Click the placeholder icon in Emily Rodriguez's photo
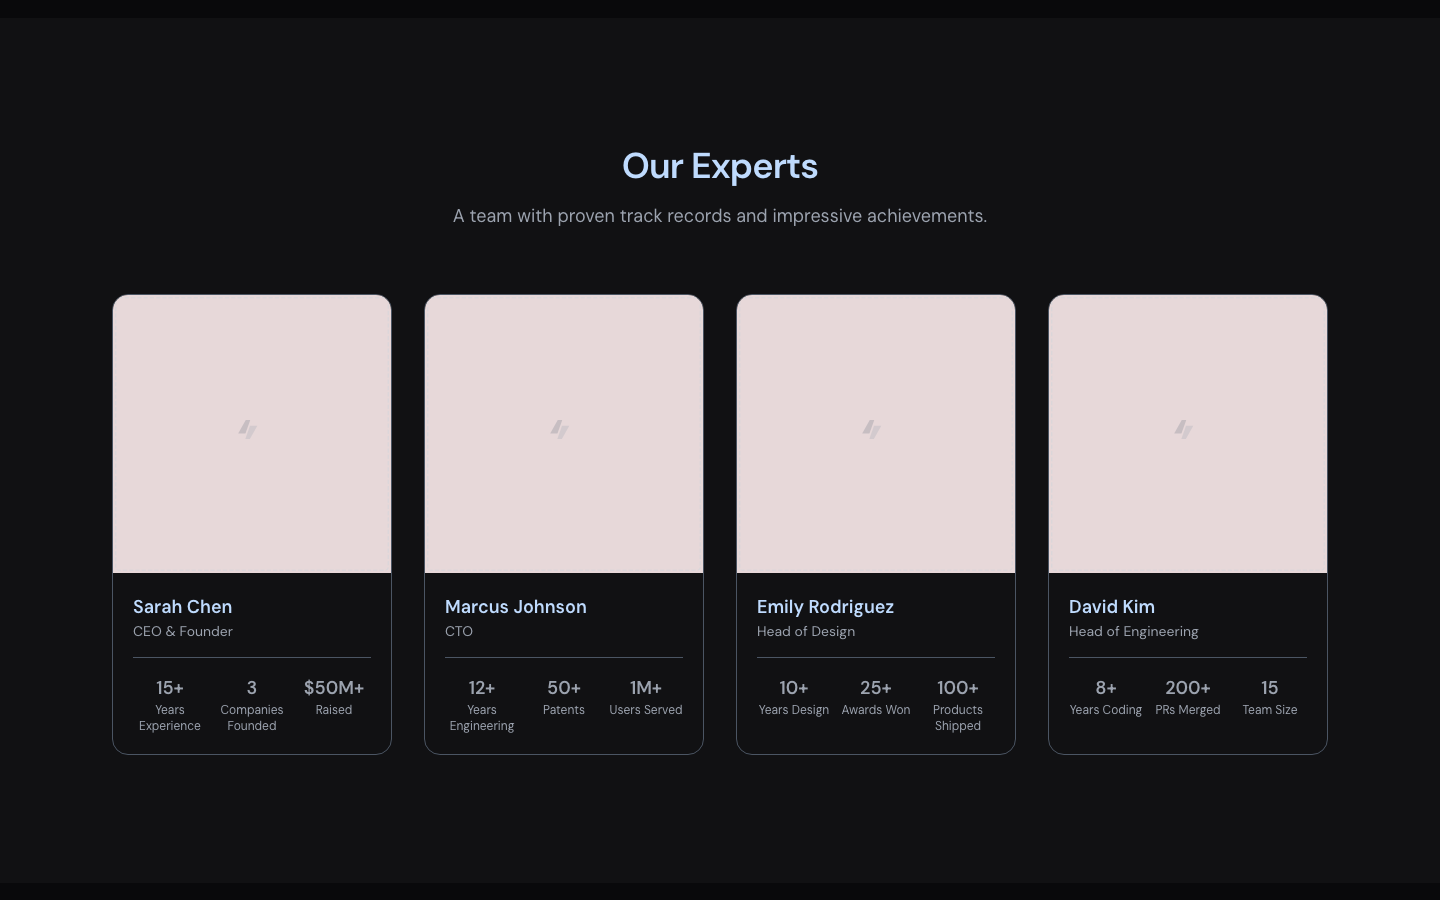Viewport: 1440px width, 900px height. click(x=872, y=429)
